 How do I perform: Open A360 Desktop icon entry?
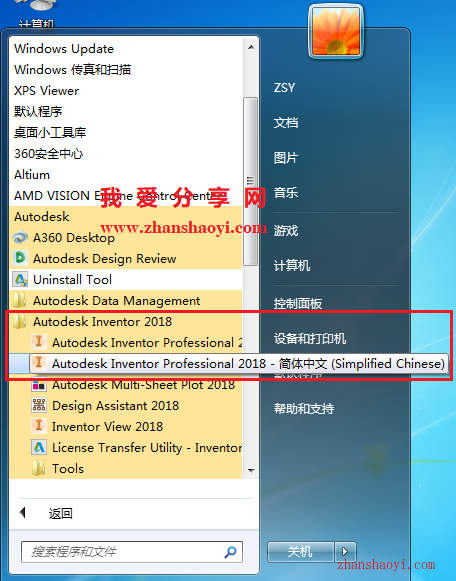[x=20, y=238]
